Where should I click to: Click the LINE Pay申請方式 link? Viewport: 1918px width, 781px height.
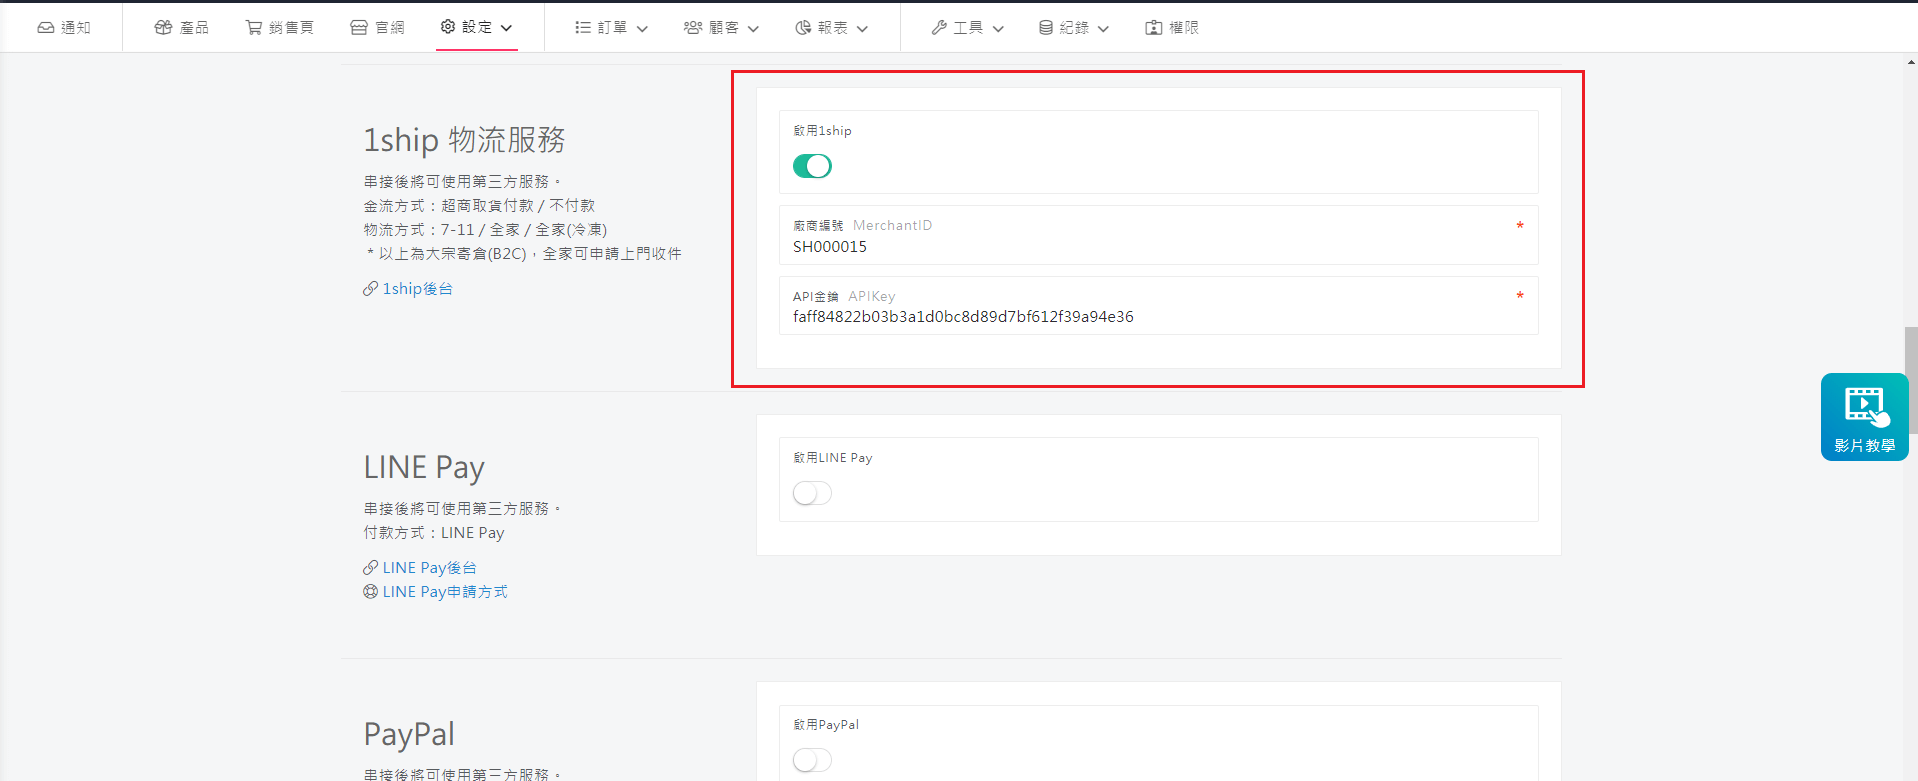click(444, 592)
